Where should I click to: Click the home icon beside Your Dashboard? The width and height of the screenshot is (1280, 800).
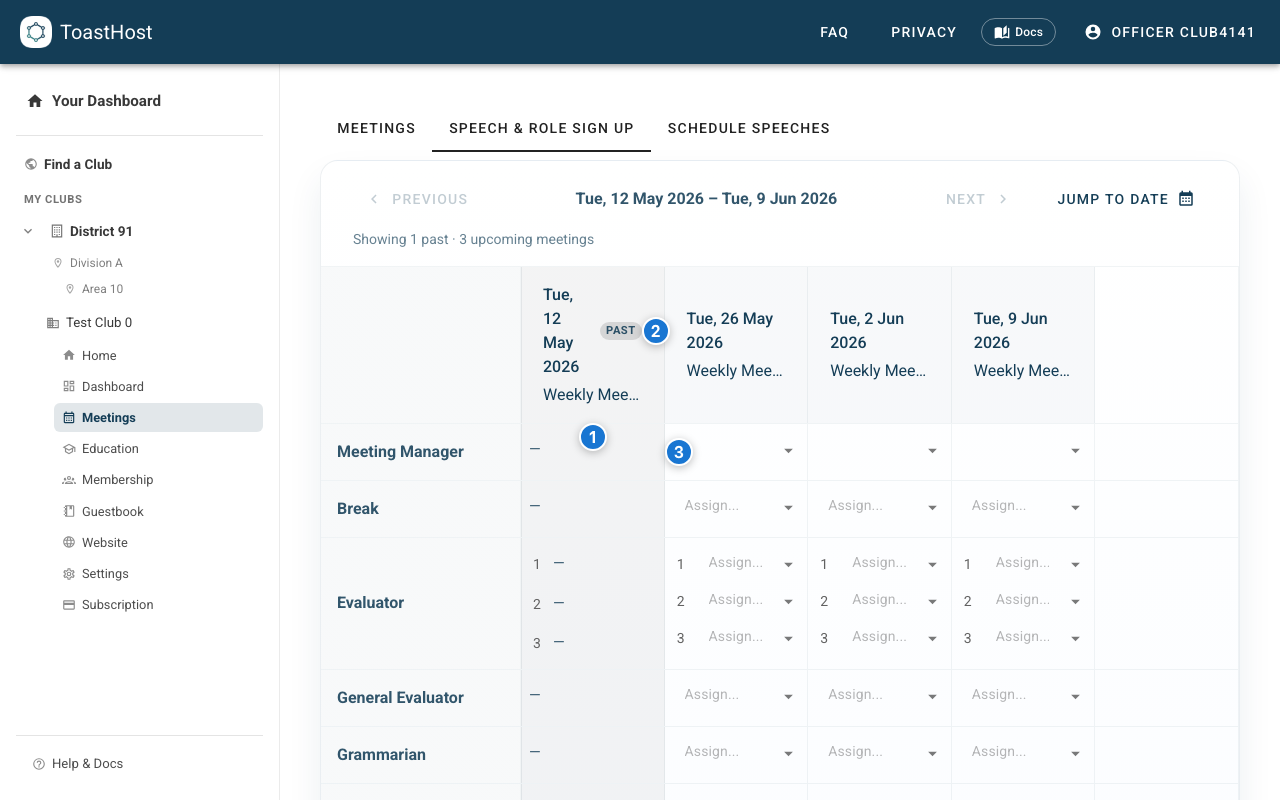click(35, 101)
